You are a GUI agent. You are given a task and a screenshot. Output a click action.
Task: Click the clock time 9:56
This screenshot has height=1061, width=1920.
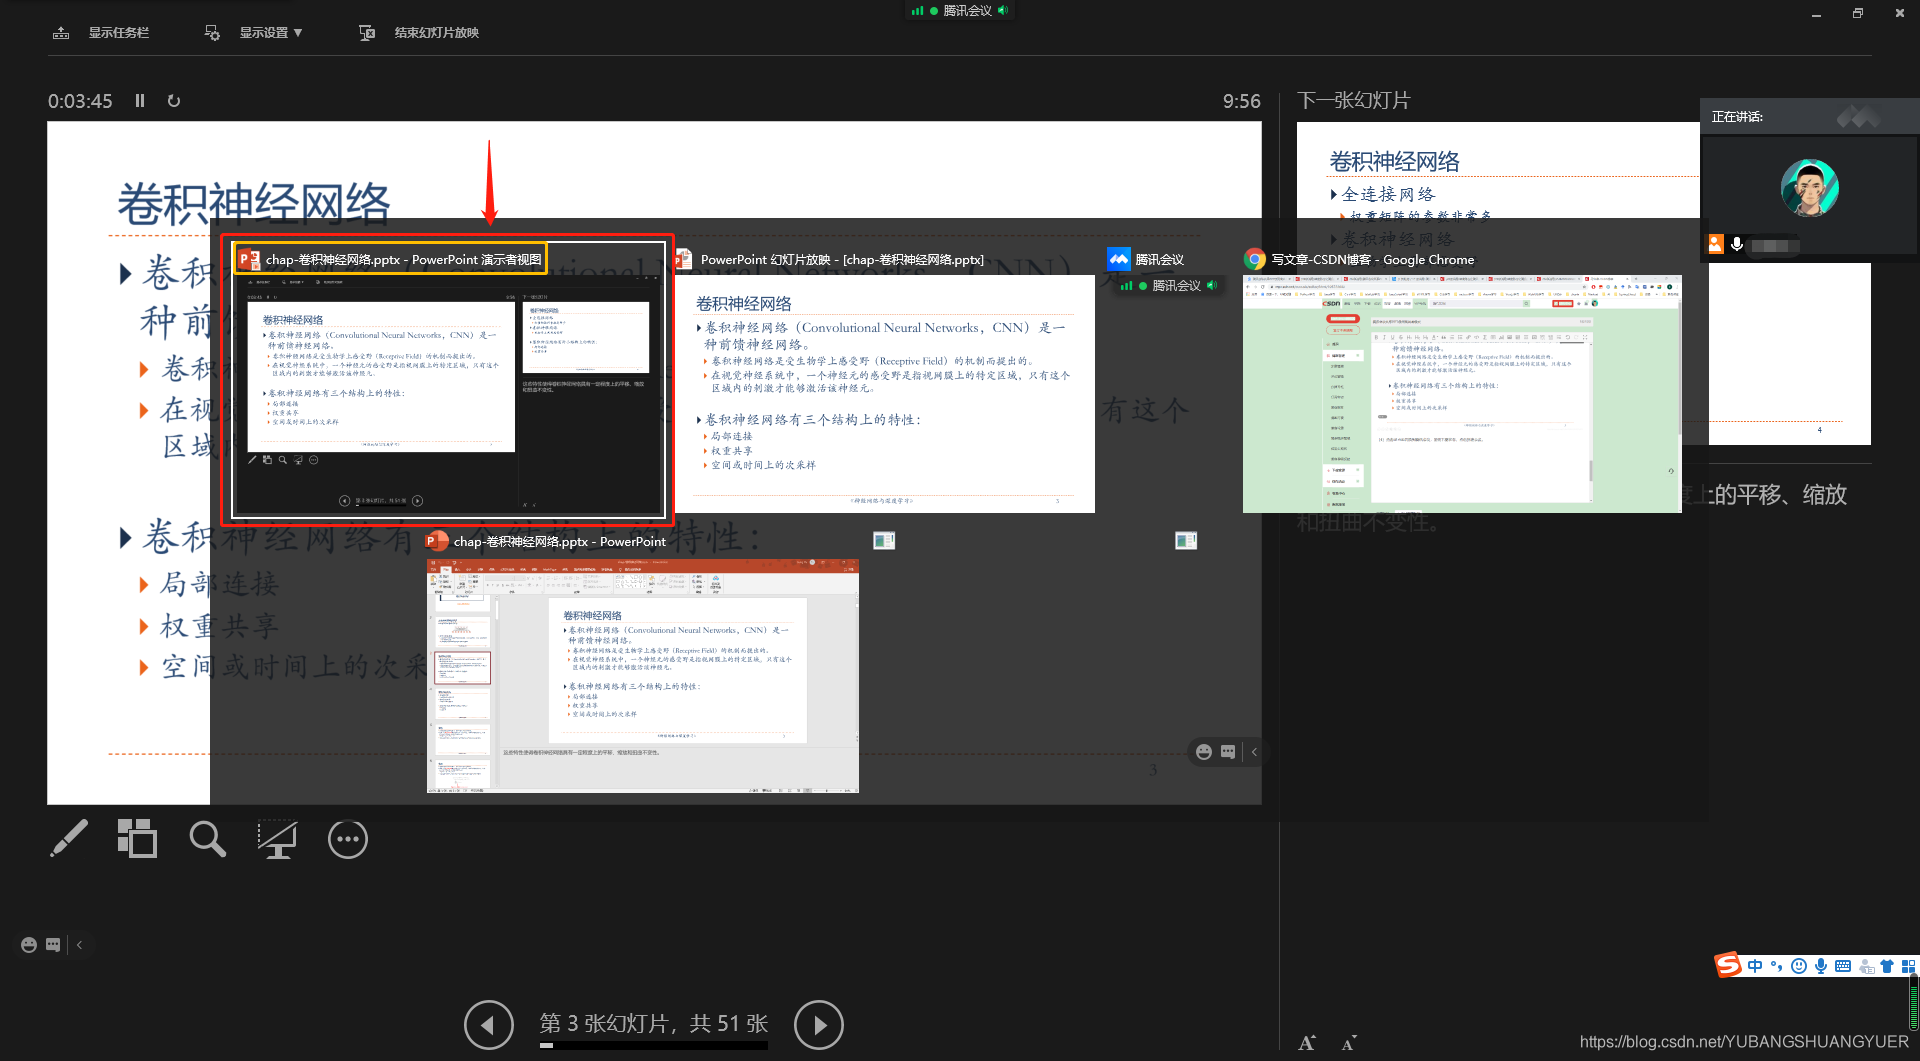coord(1241,101)
